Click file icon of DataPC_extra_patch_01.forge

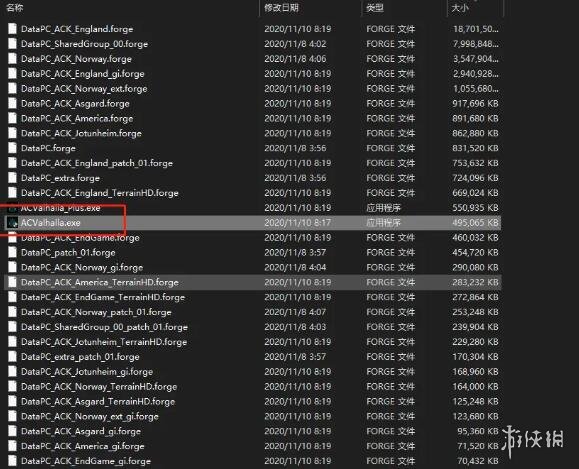pyautogui.click(x=13, y=356)
